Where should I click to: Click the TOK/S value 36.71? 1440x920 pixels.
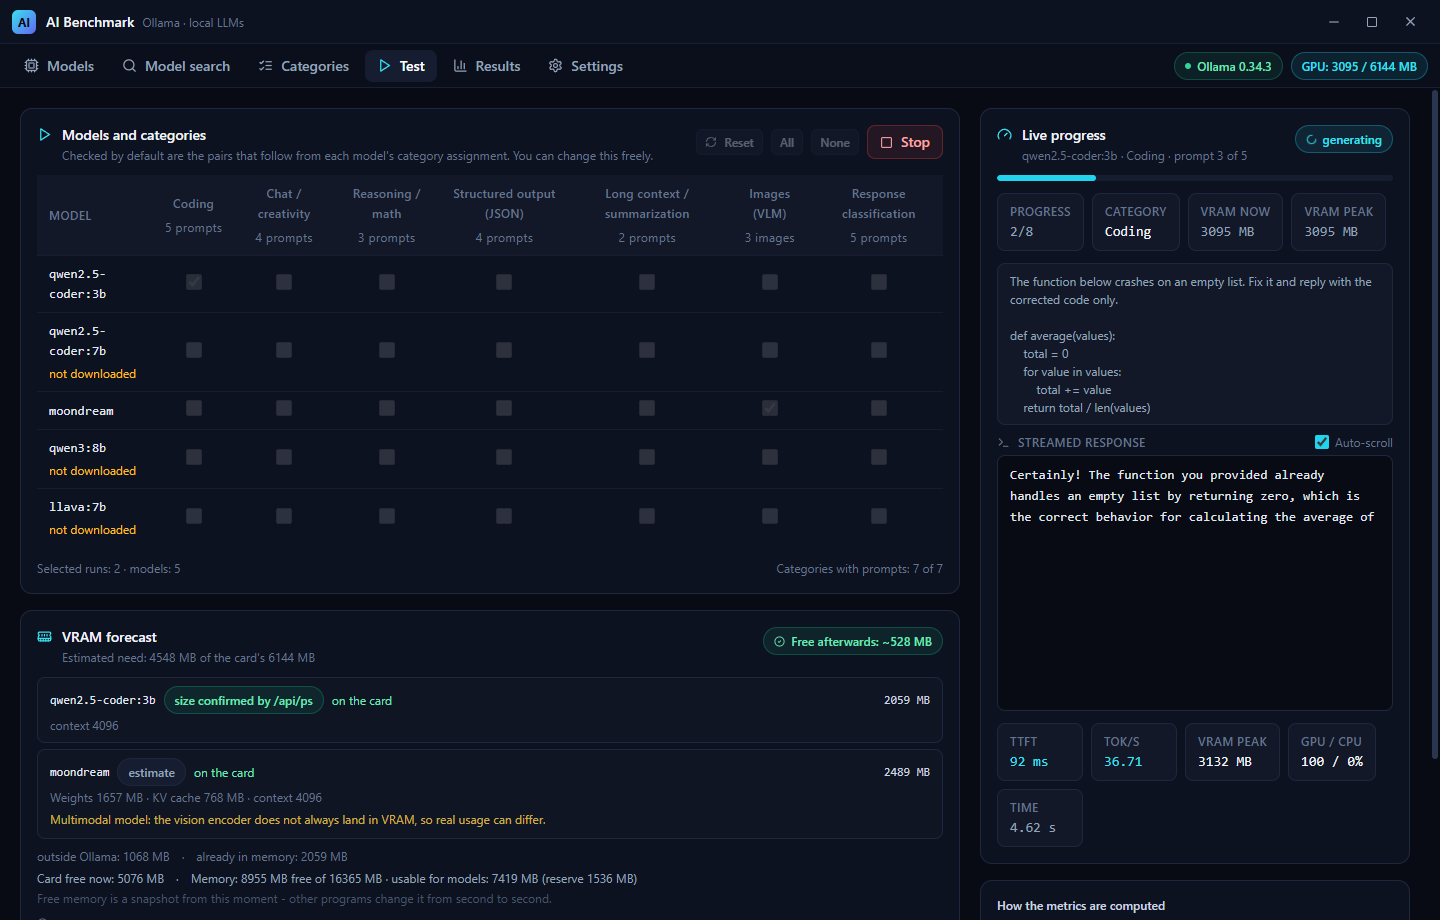coord(1123,762)
